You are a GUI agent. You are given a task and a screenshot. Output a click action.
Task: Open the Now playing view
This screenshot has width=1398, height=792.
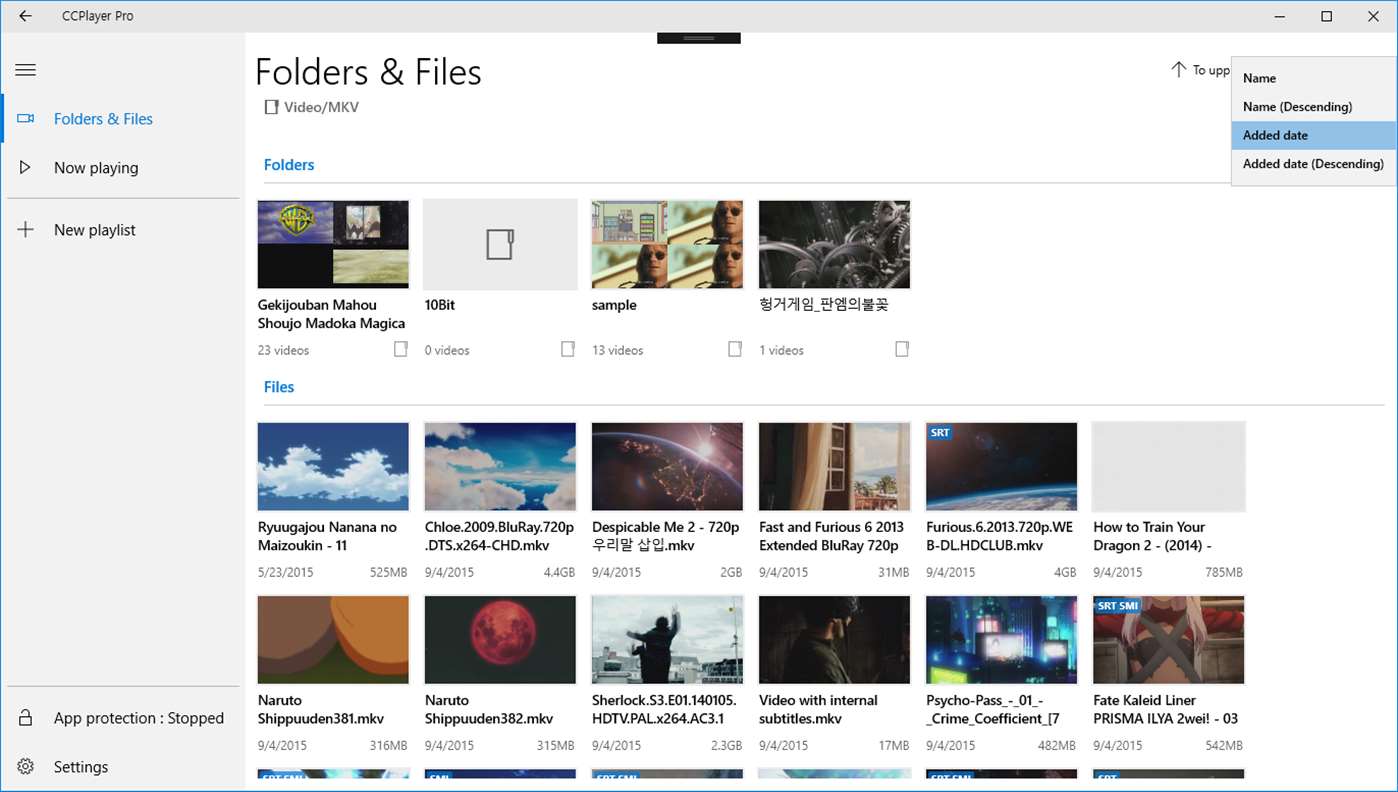click(96, 167)
